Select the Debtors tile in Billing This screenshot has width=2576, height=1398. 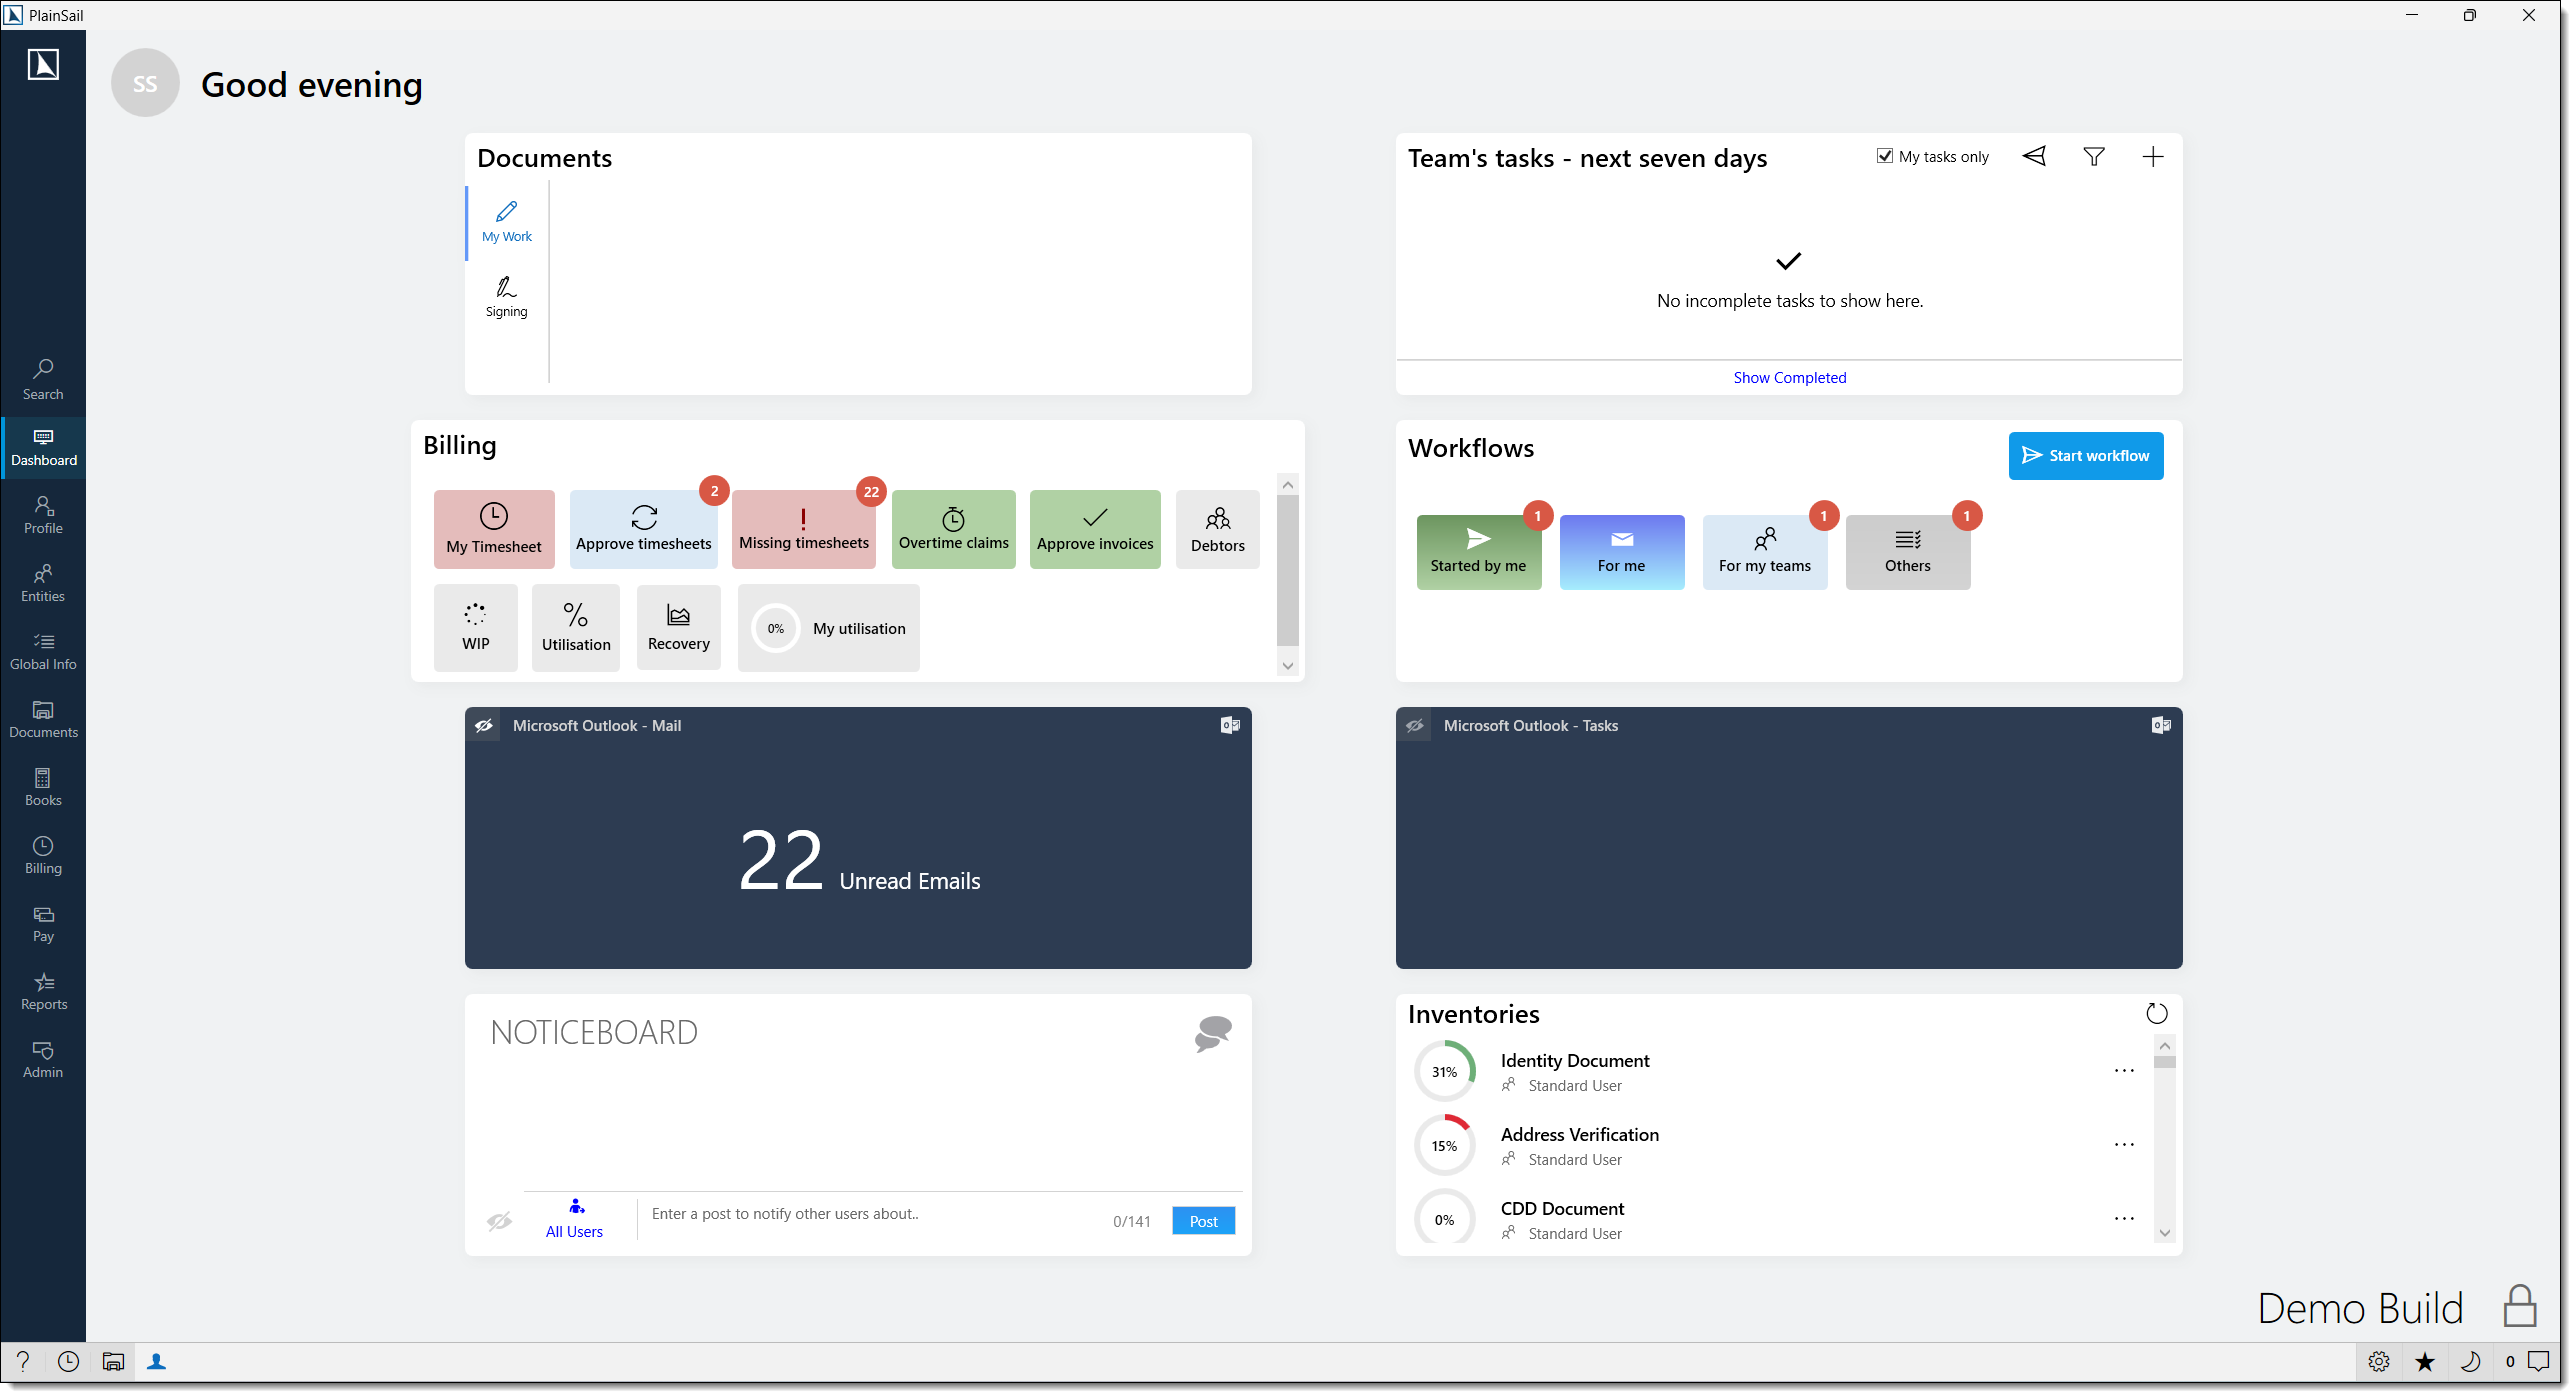1217,529
